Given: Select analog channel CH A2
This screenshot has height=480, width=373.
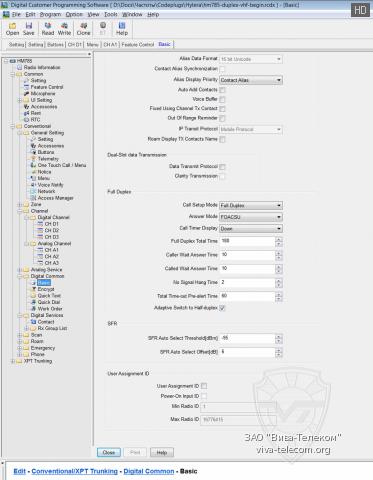Looking at the screenshot, I should click(52, 256).
